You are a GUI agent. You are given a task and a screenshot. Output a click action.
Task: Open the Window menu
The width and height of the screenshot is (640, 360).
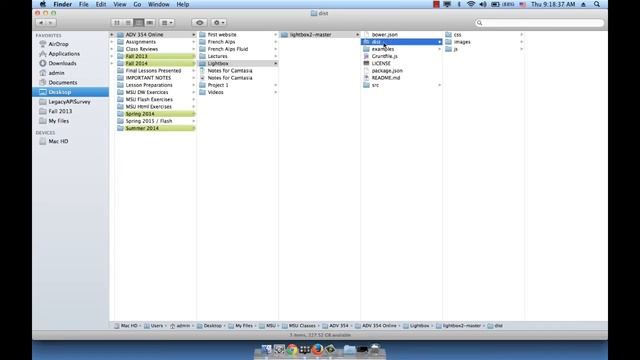tap(158, 4)
